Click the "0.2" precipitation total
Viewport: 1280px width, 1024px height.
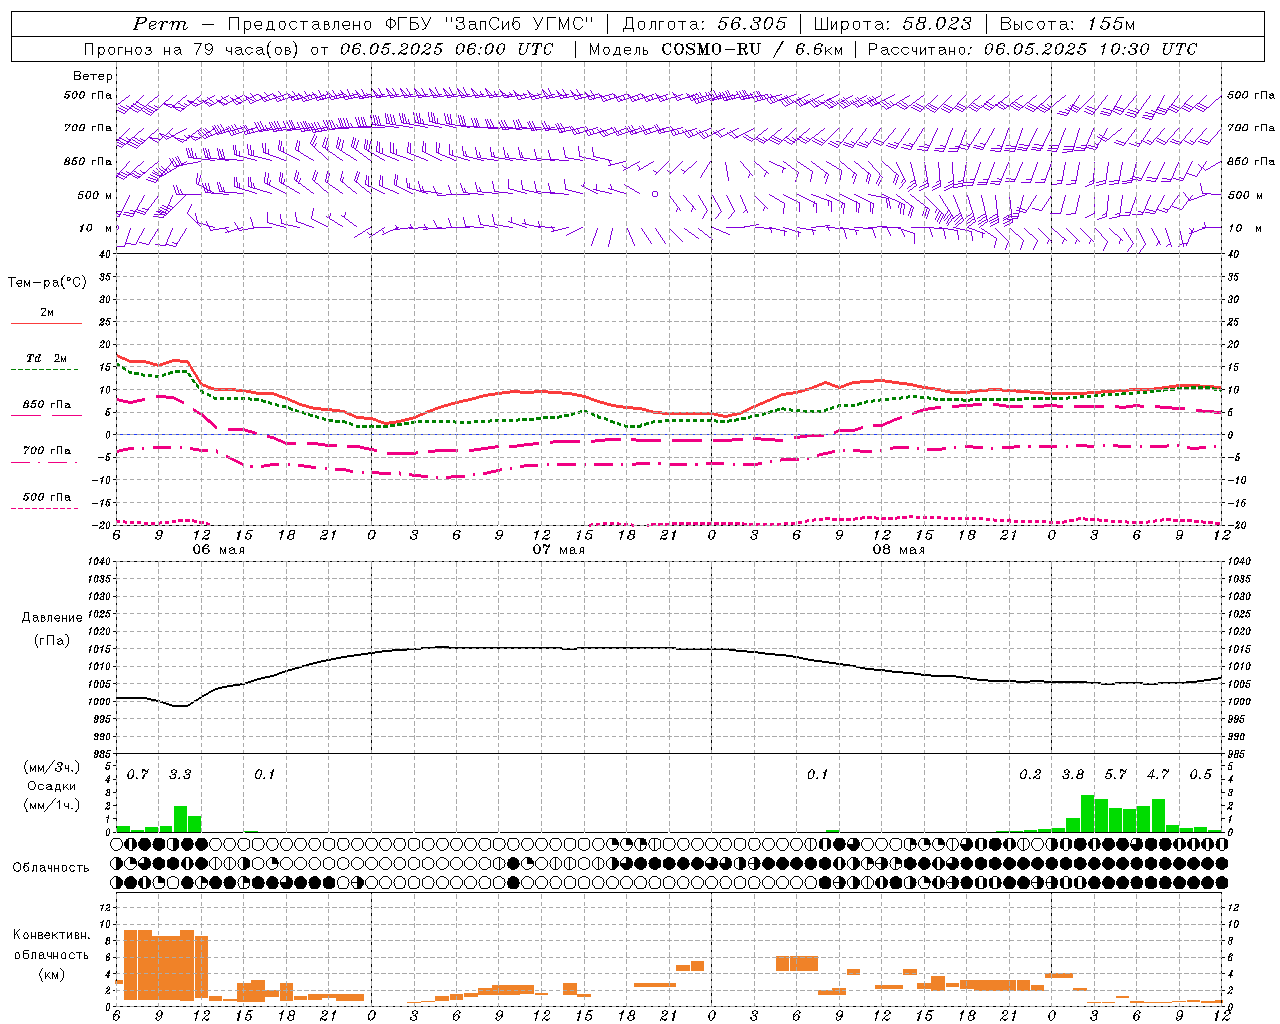[1030, 775]
